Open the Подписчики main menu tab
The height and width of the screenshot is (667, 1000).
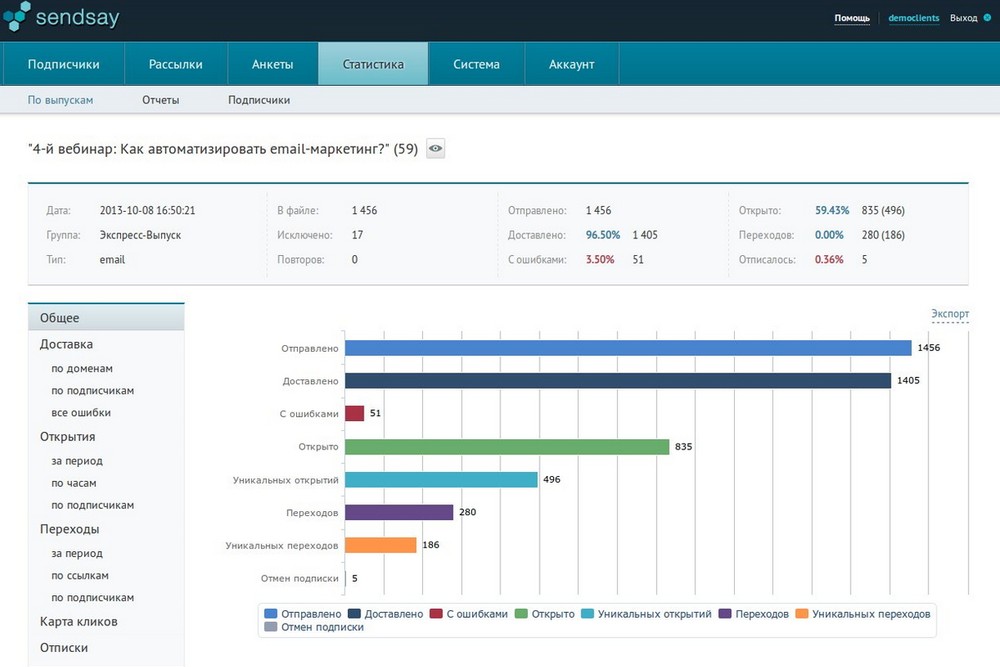(63, 64)
